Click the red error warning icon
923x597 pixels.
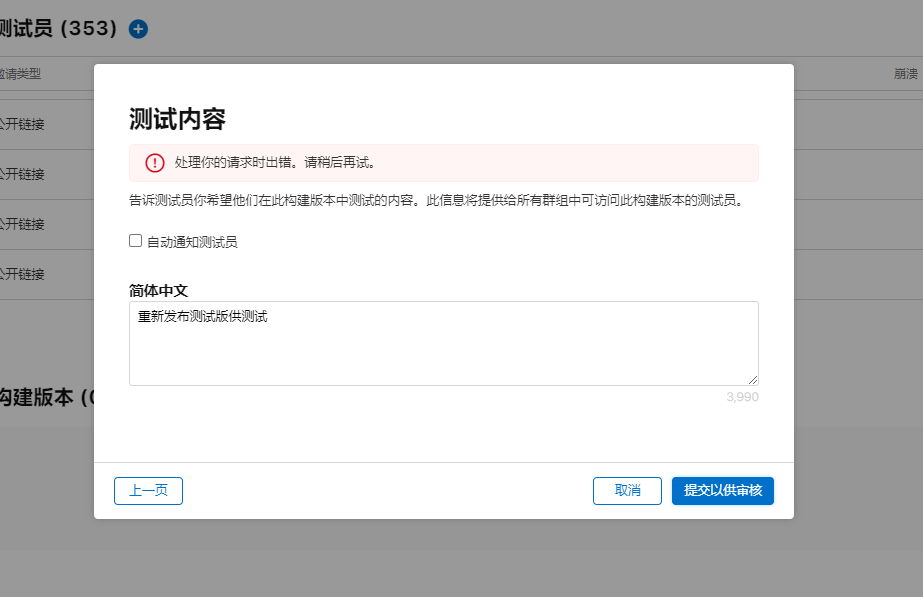coord(154,163)
